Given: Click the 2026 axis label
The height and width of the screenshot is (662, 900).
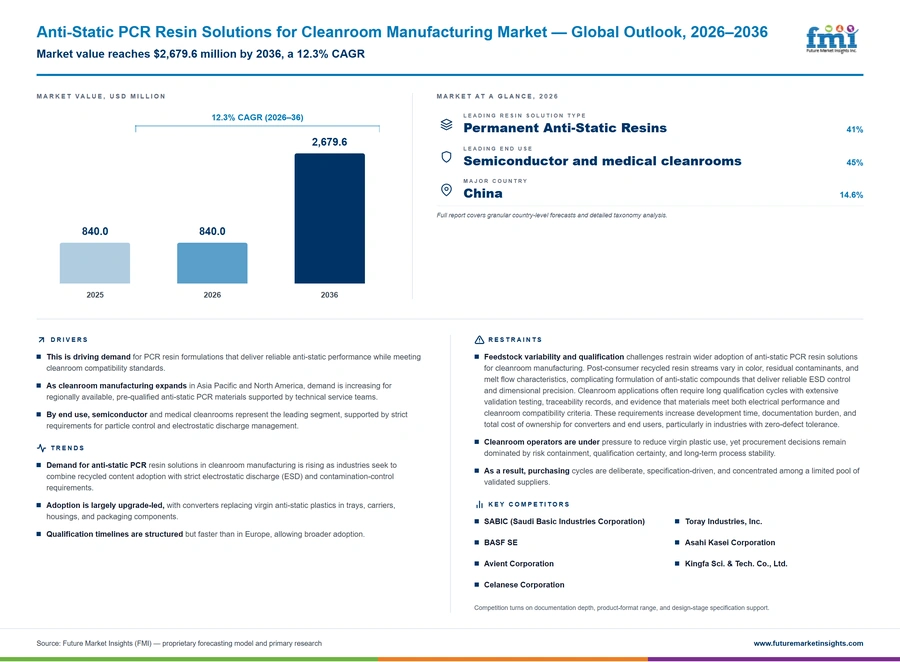Looking at the screenshot, I should [212, 295].
